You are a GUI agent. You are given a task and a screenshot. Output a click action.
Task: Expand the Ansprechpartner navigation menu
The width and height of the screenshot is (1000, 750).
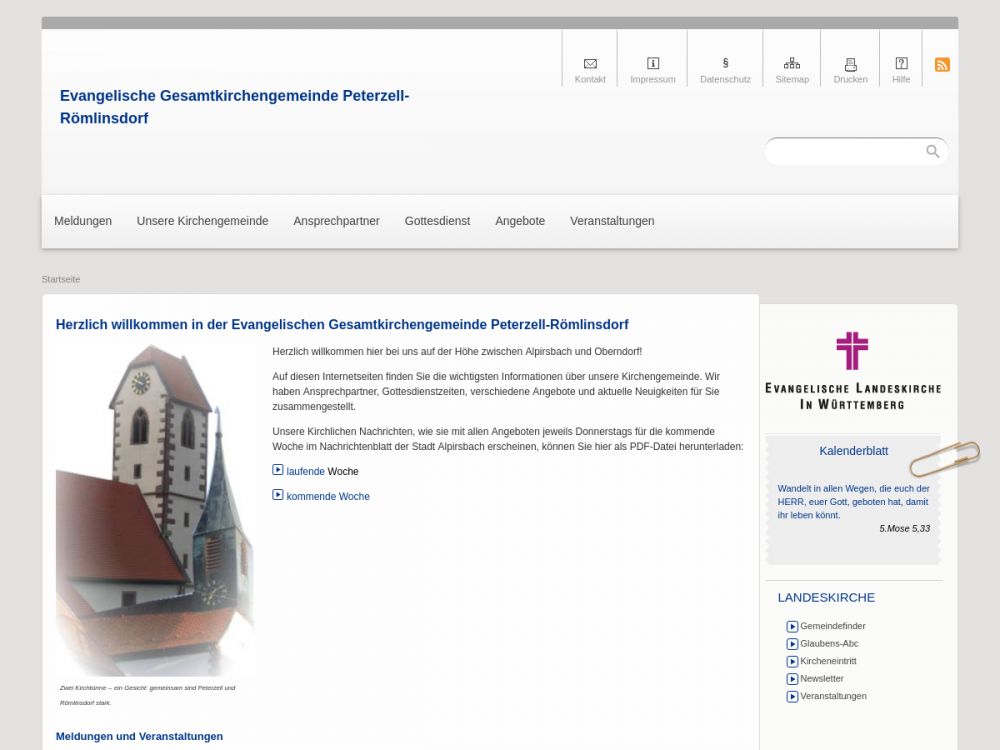336,221
